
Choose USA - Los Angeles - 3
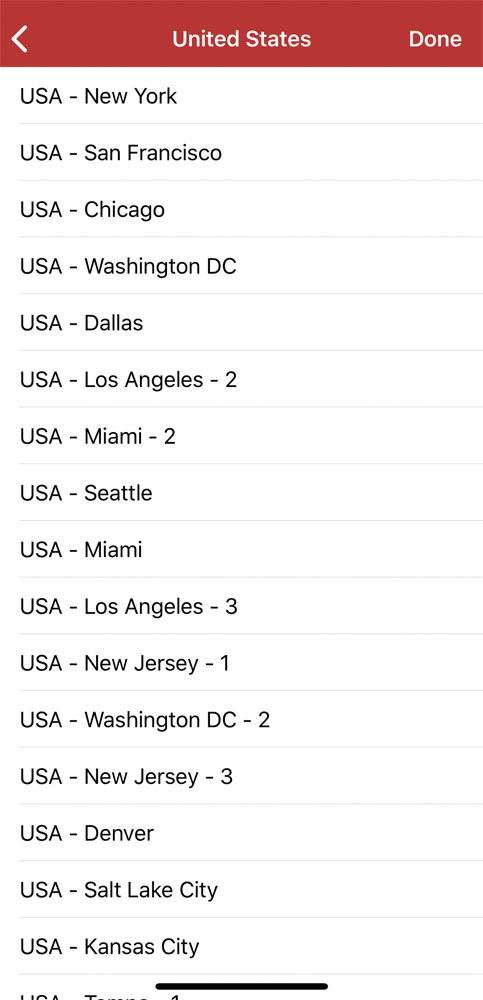pyautogui.click(x=241, y=607)
